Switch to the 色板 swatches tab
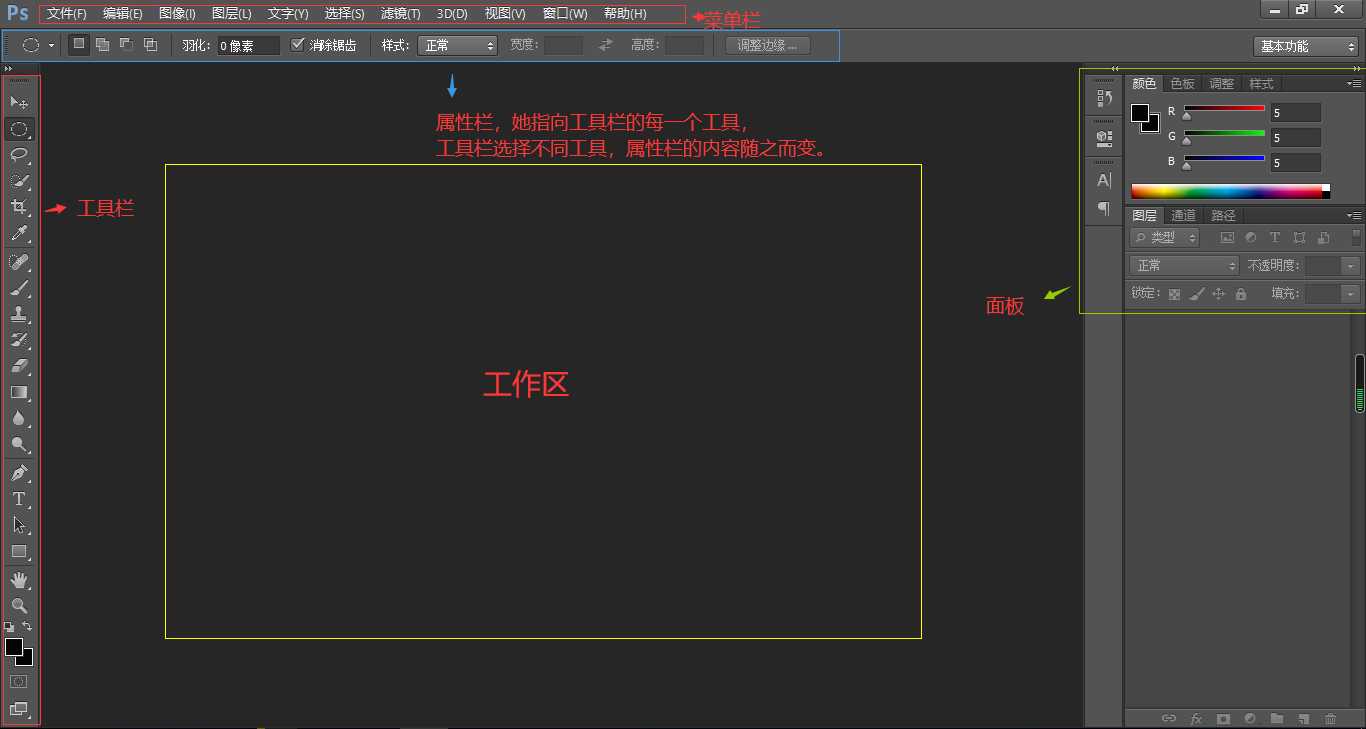 click(1182, 84)
